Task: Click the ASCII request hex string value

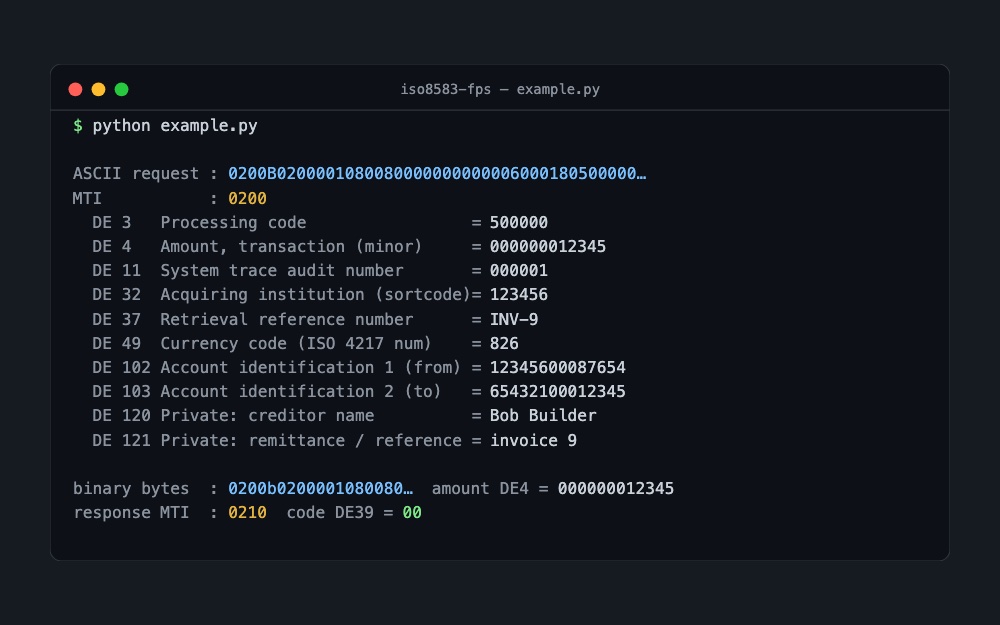Action: coord(437,173)
